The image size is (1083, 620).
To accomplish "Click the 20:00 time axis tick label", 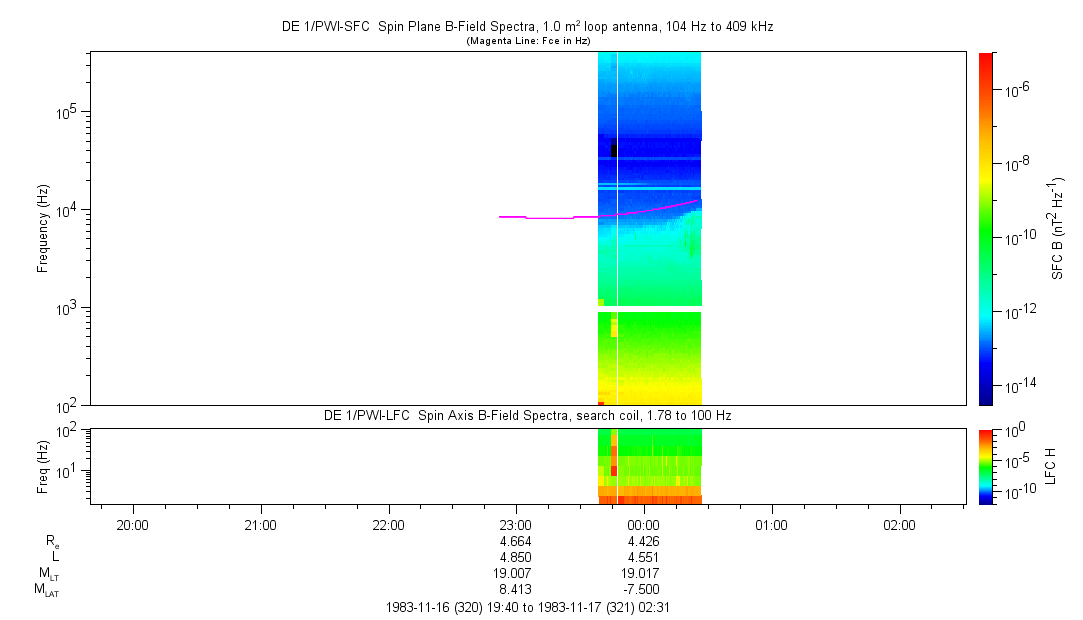I will pyautogui.click(x=132, y=525).
